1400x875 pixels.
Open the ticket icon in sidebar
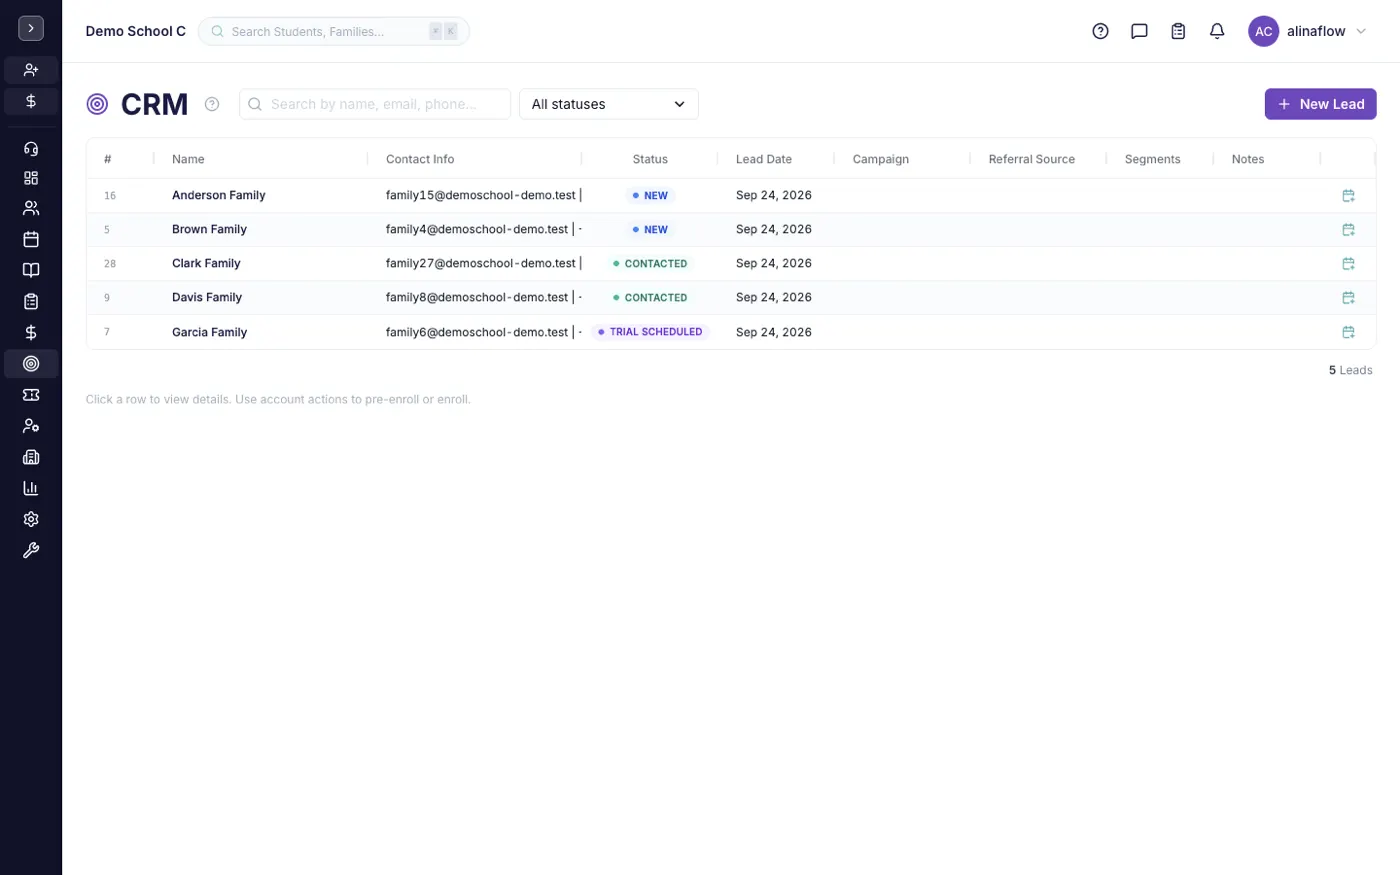coord(31,395)
